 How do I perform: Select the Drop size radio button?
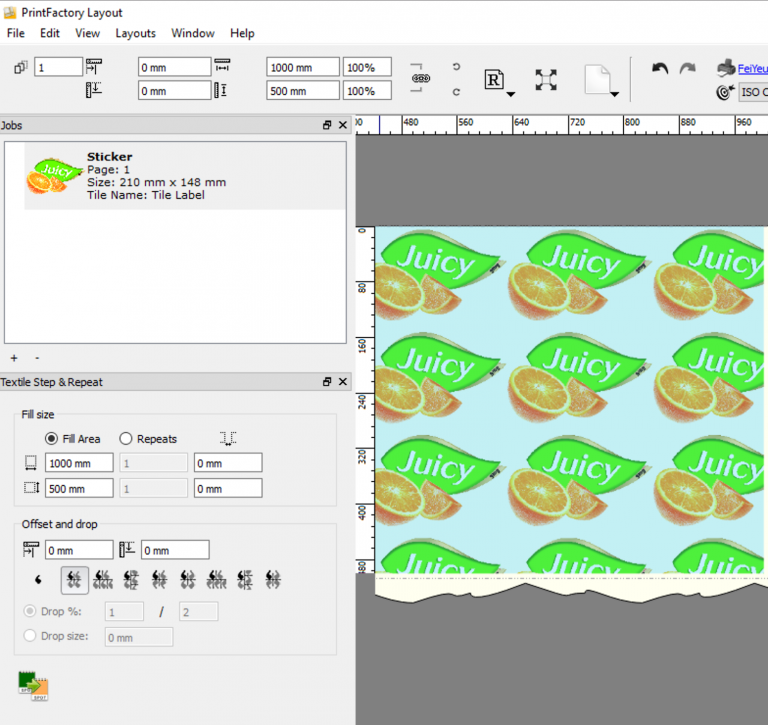(x=30, y=635)
